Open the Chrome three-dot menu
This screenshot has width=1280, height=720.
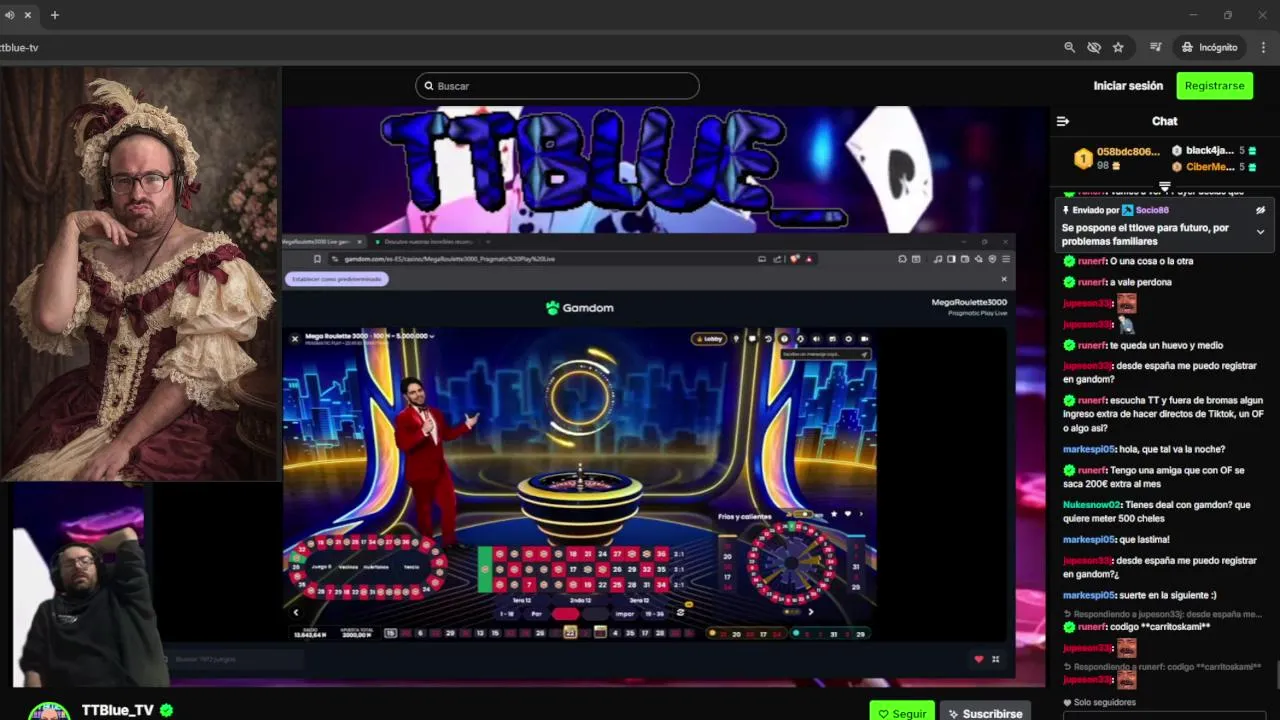(1263, 47)
